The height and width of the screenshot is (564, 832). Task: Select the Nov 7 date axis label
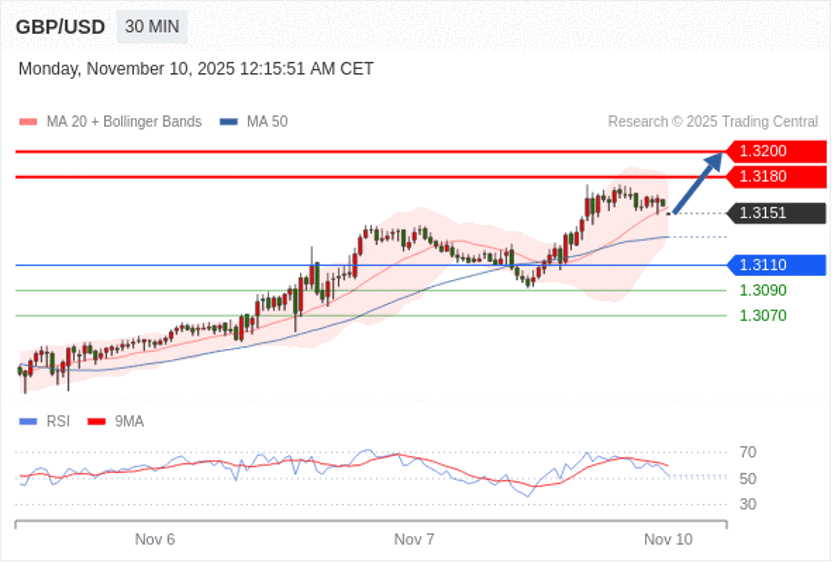pos(414,539)
